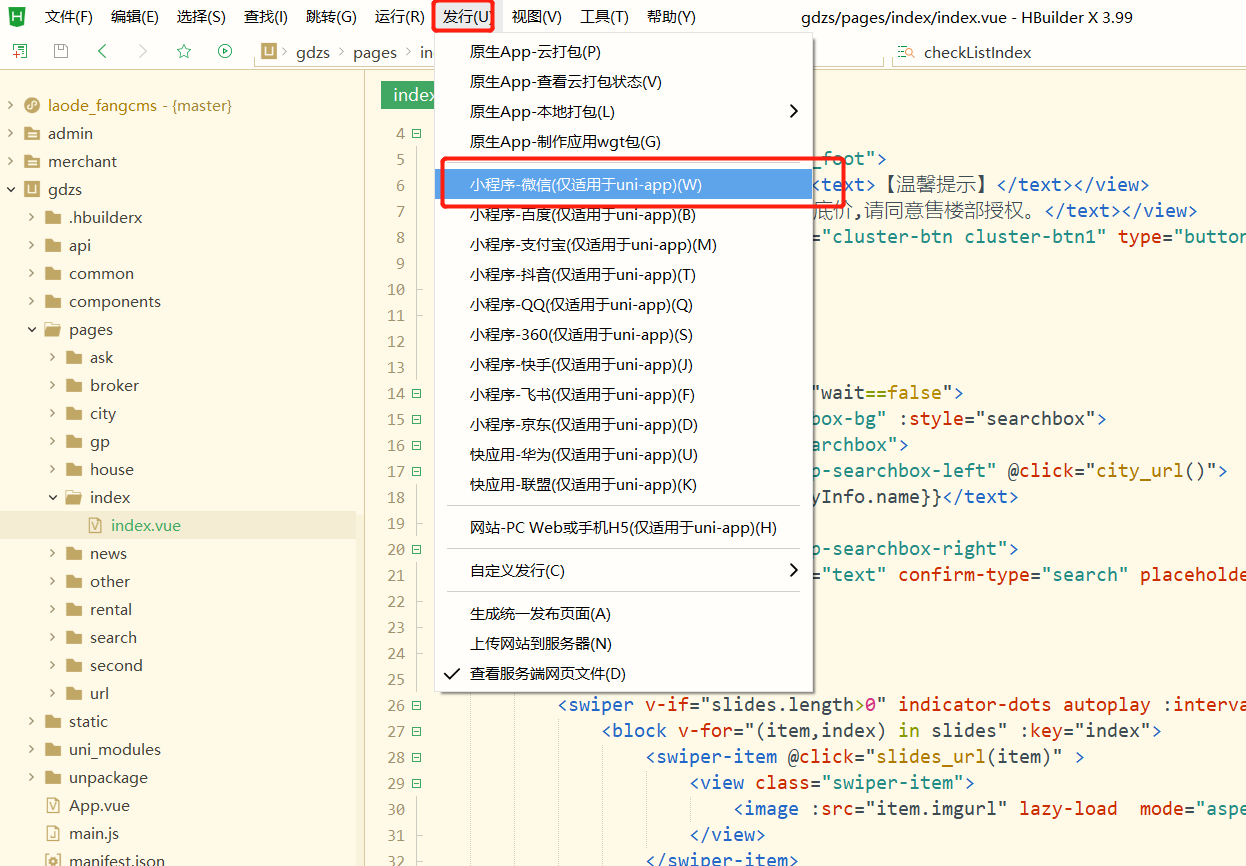
Task: Expand the static folder chevron
Action: pos(32,721)
